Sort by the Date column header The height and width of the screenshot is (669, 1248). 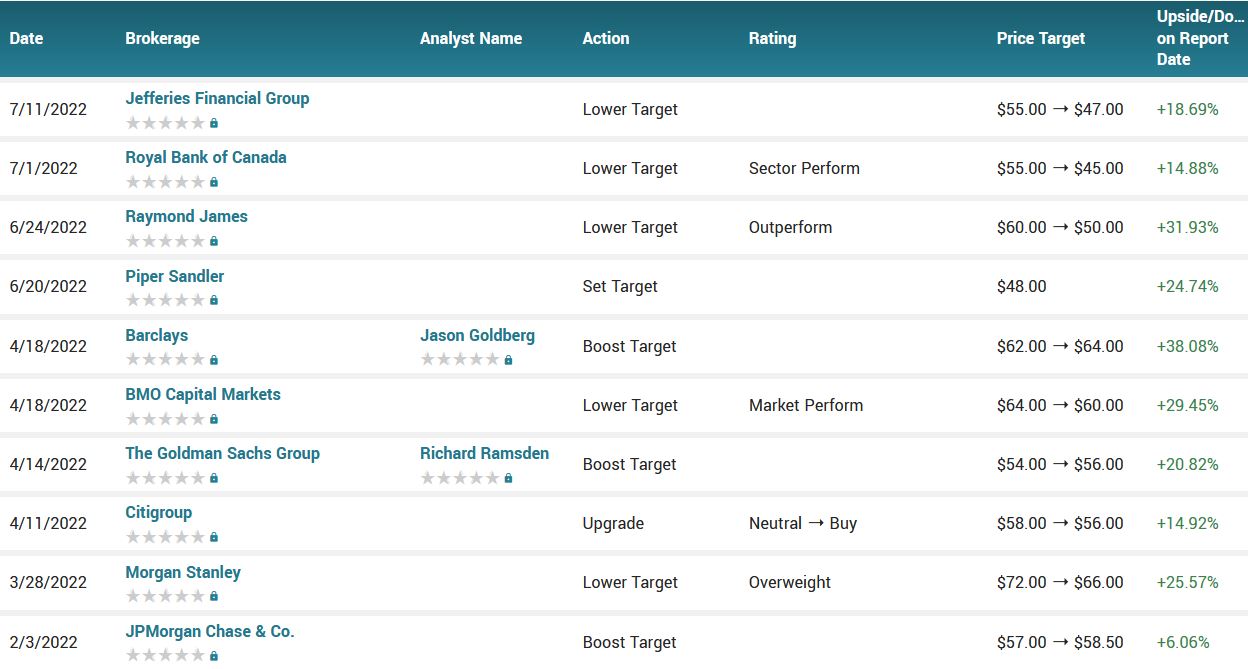[x=27, y=38]
